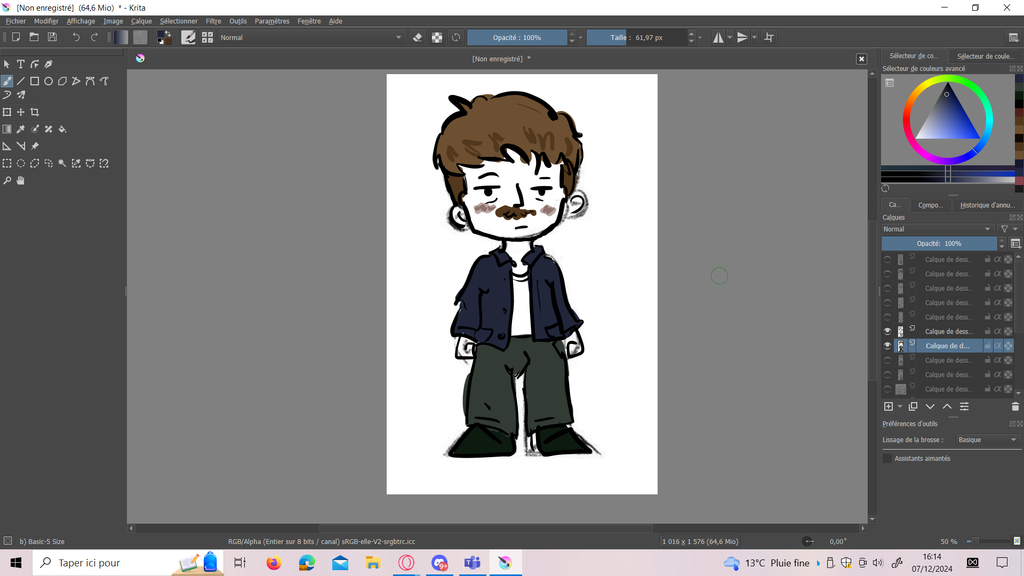This screenshot has height=576, width=1024.
Task: Toggle Preserve Alpha checkerboard button
Action: tap(437, 37)
